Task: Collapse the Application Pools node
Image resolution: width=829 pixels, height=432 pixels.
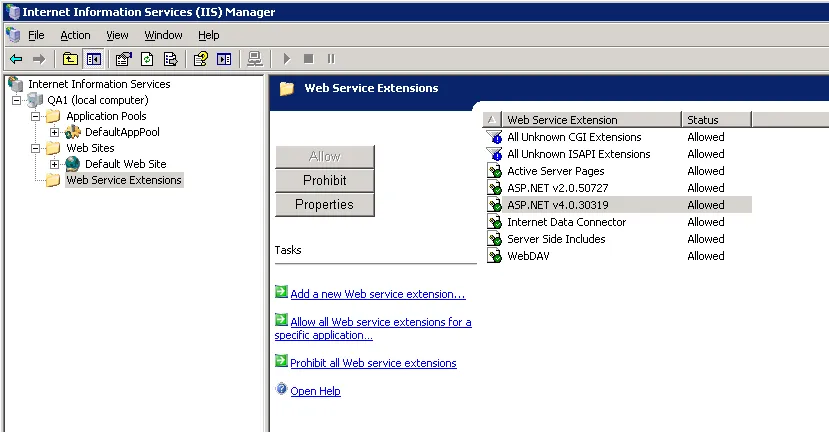Action: (x=35, y=116)
